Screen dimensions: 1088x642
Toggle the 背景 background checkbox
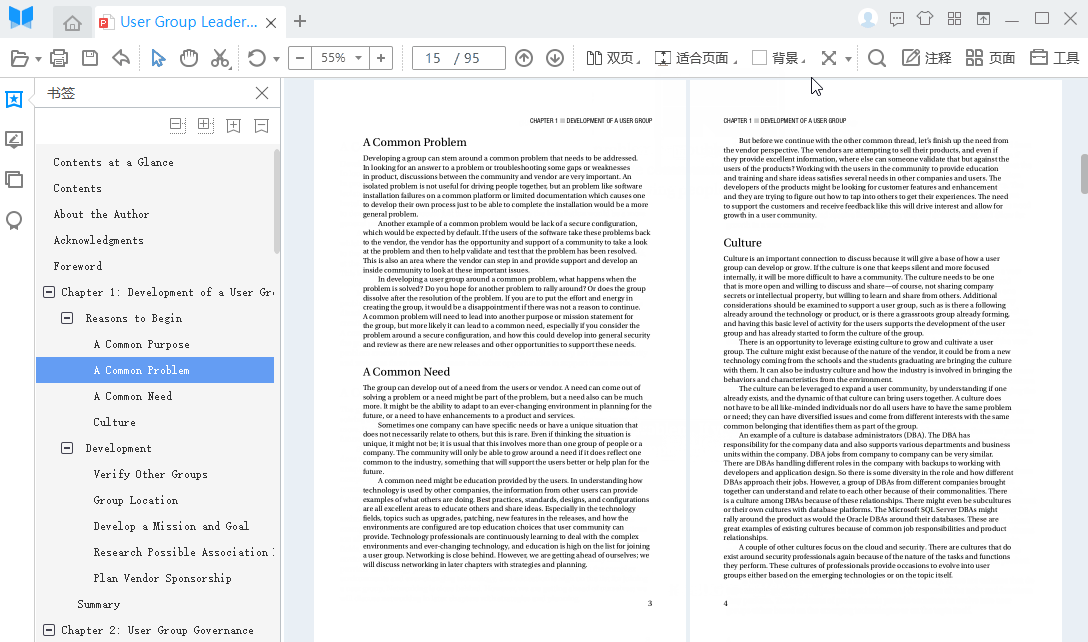pyautogui.click(x=760, y=58)
